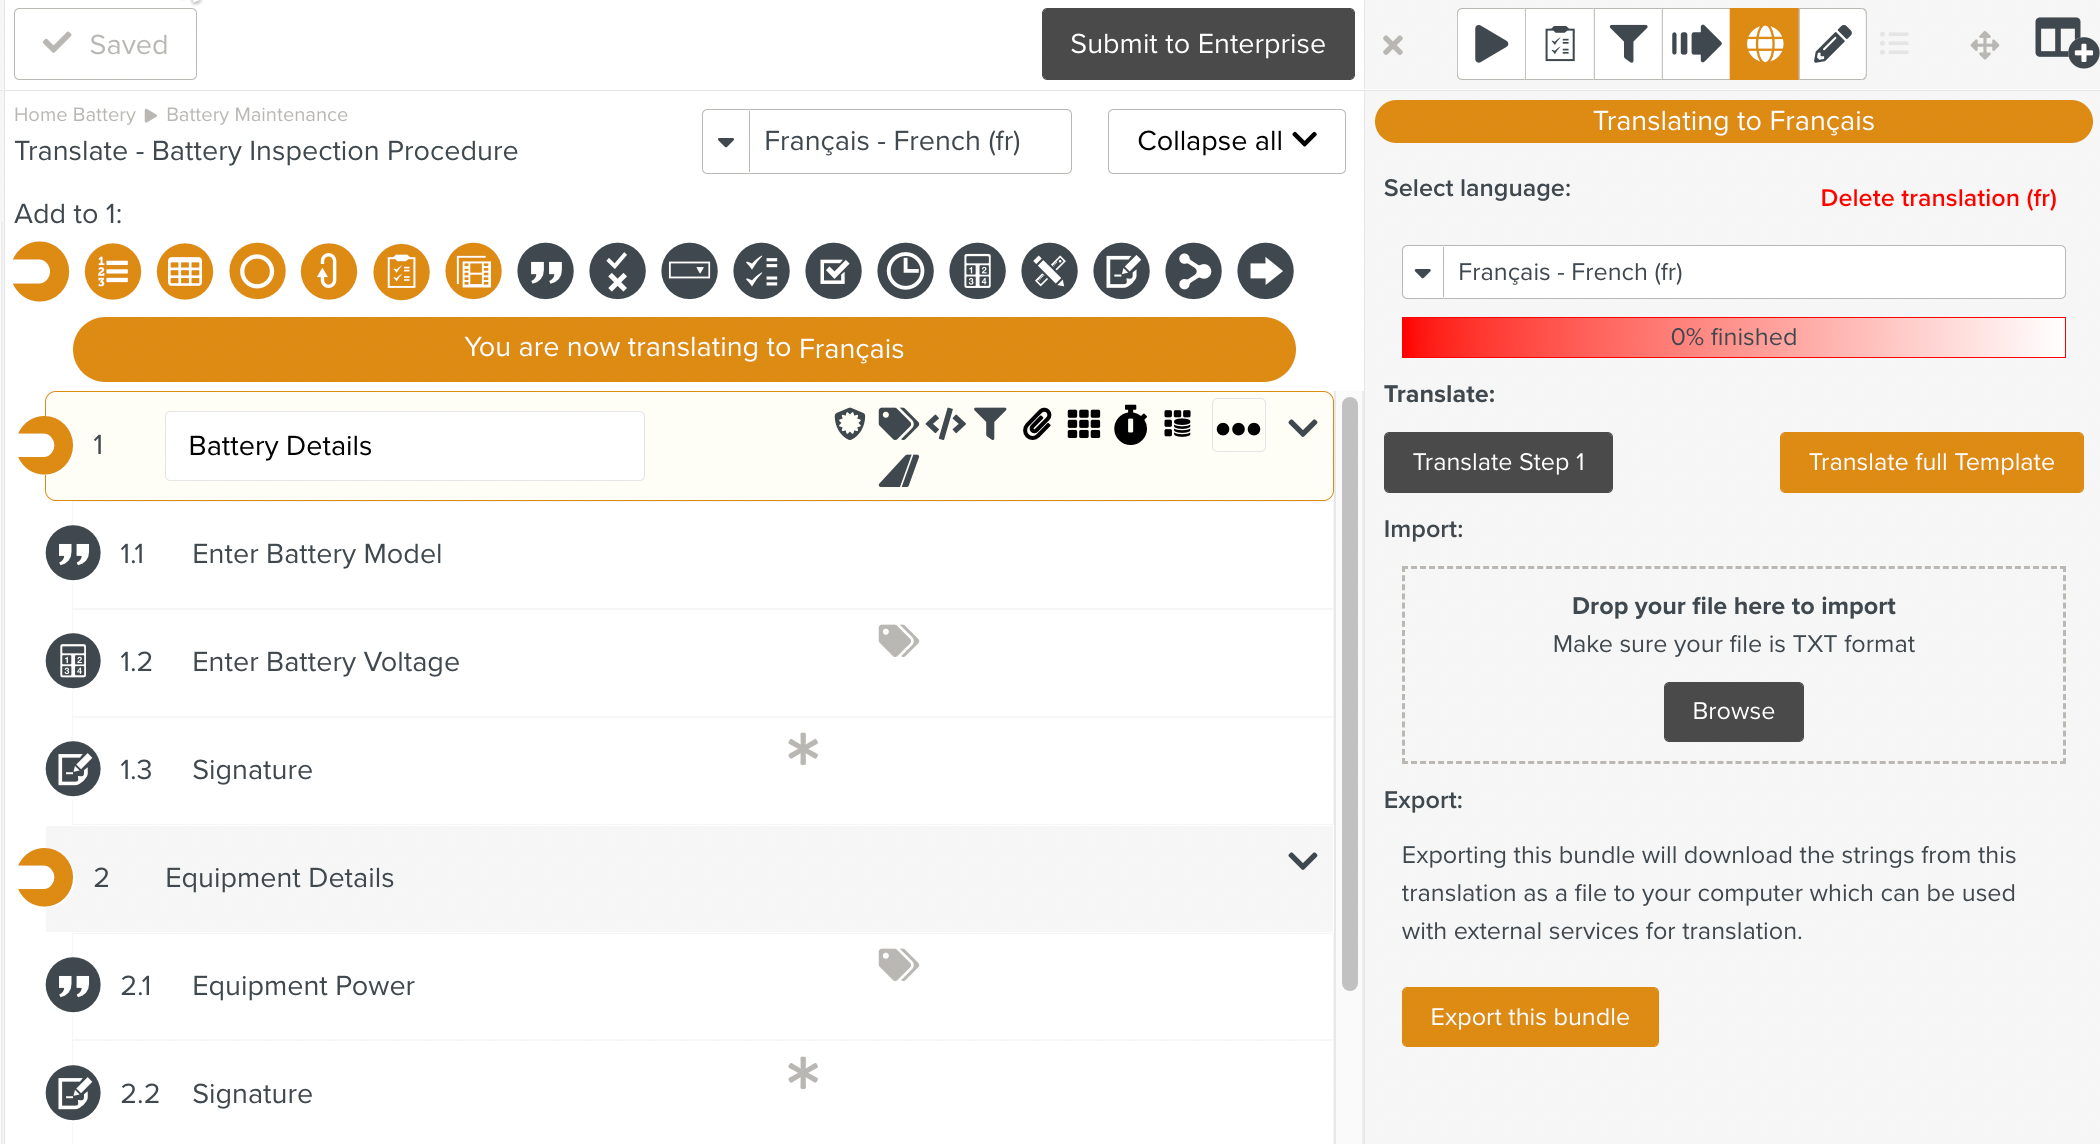This screenshot has height=1144, width=2100.
Task: Click the shield icon on Battery Details step
Action: [x=850, y=425]
